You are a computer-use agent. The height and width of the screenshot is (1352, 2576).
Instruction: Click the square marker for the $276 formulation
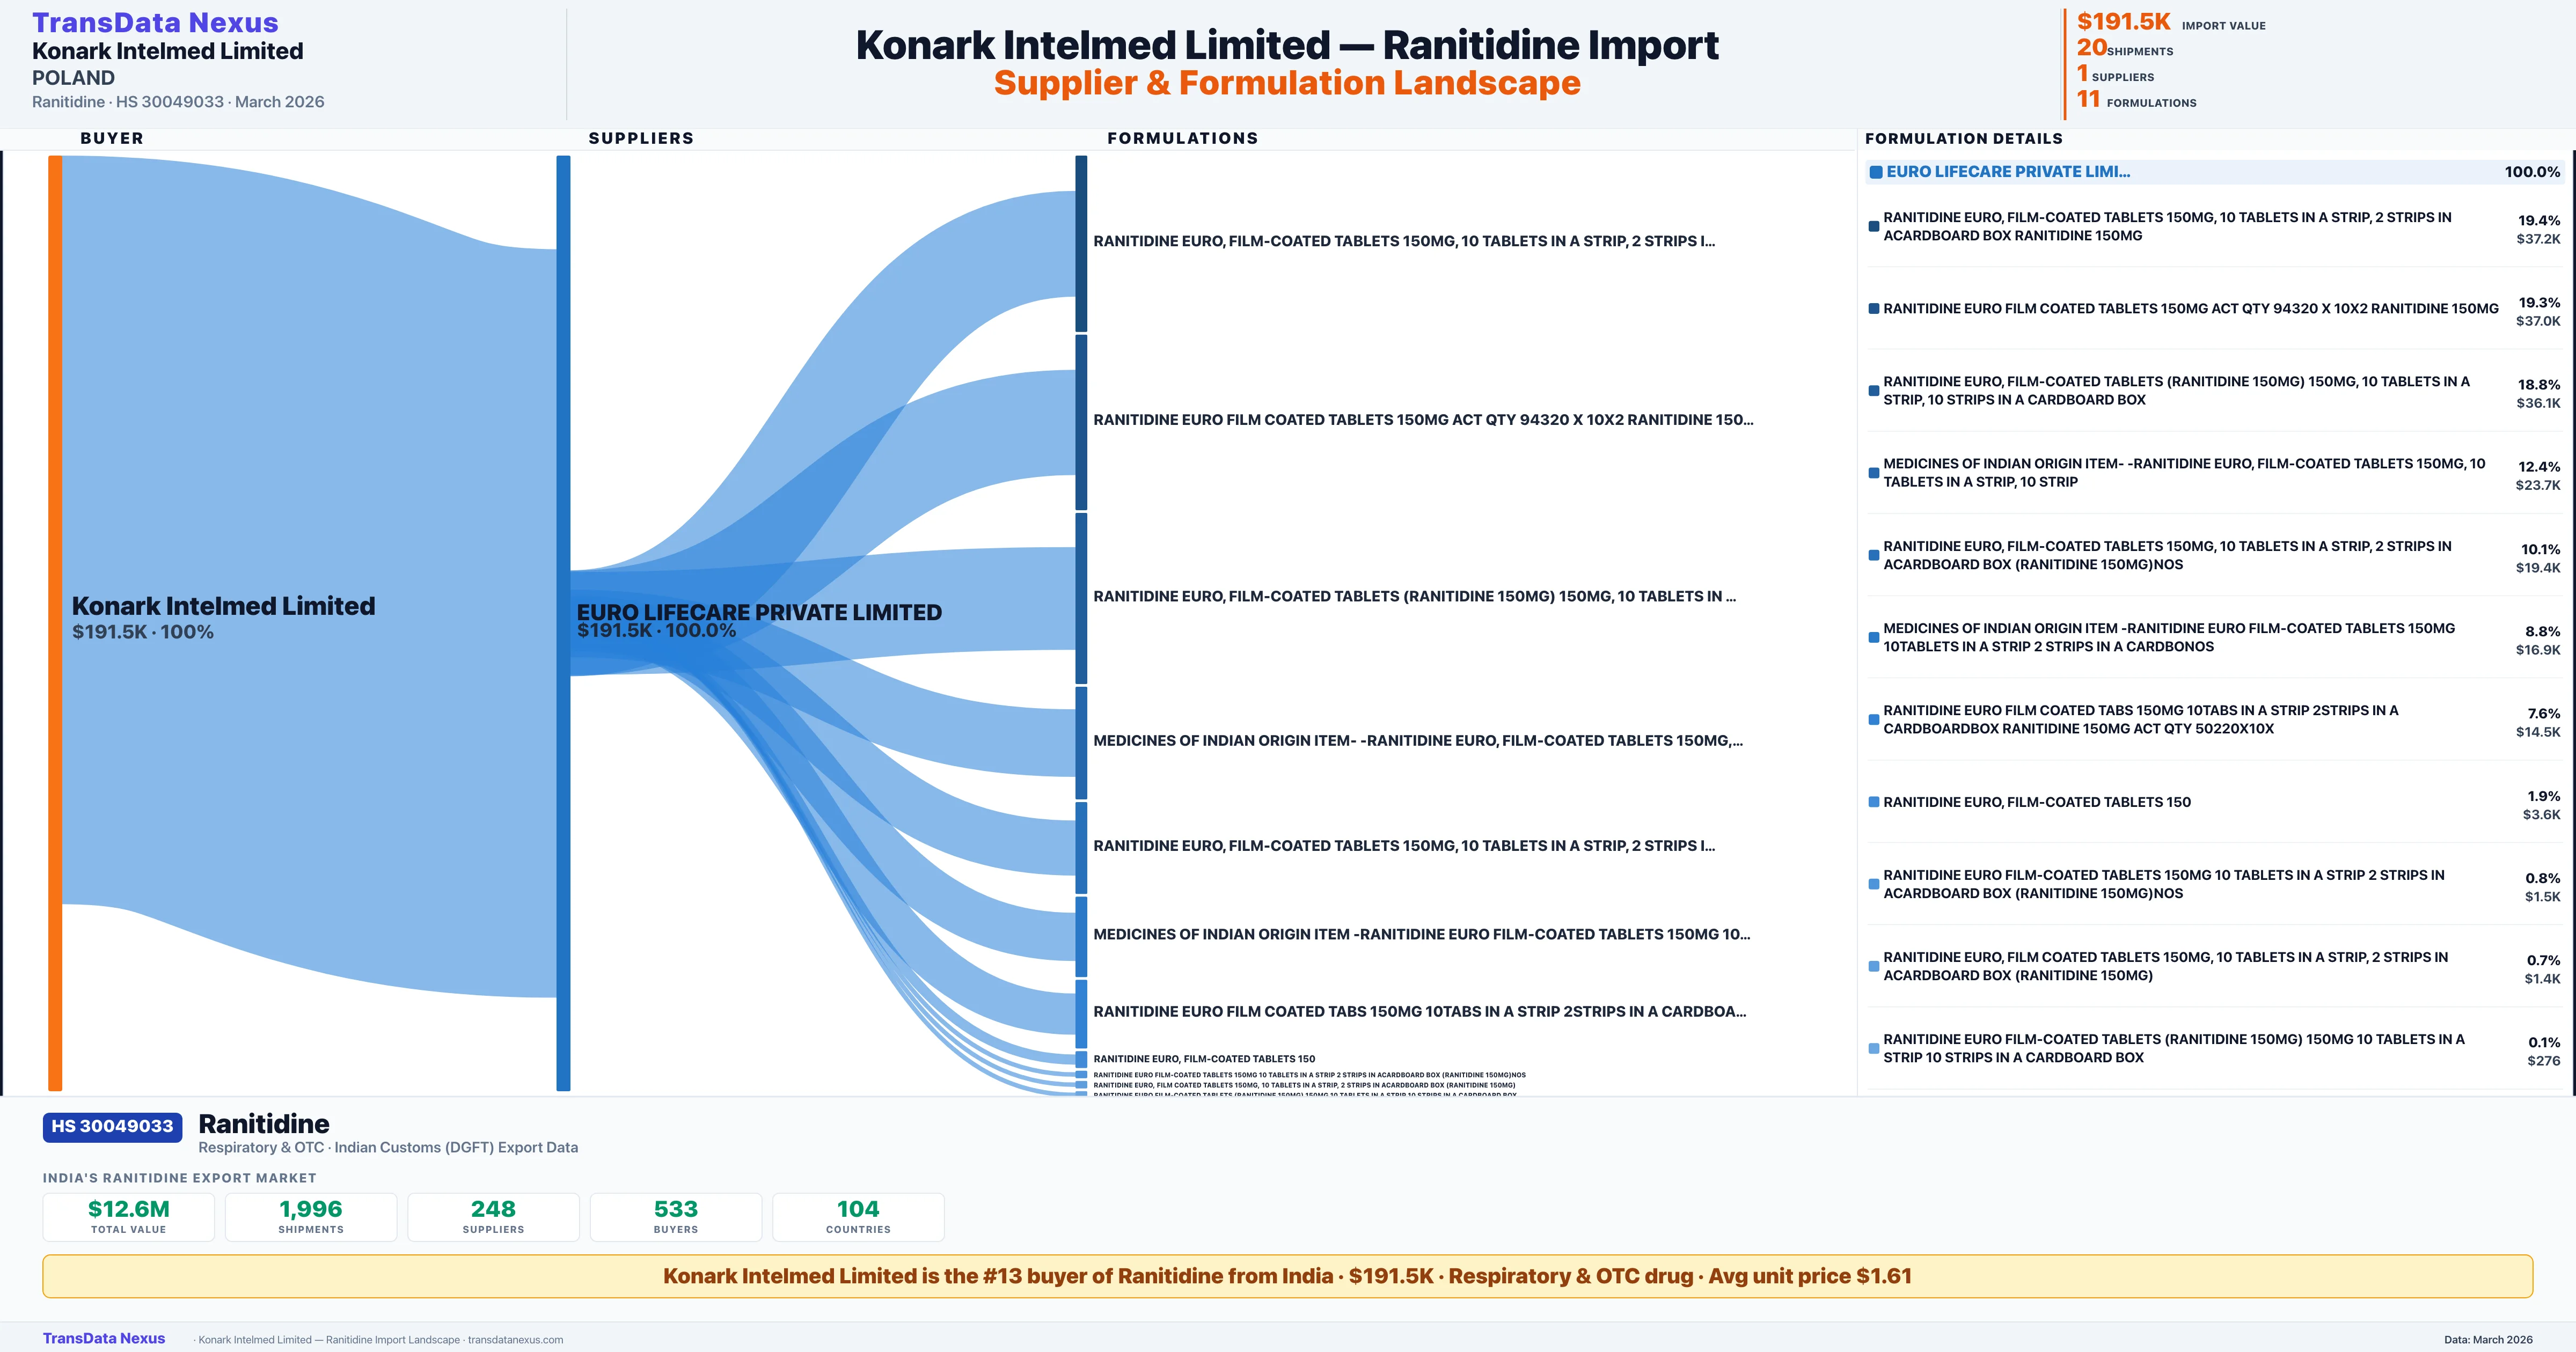pyautogui.click(x=1873, y=1049)
